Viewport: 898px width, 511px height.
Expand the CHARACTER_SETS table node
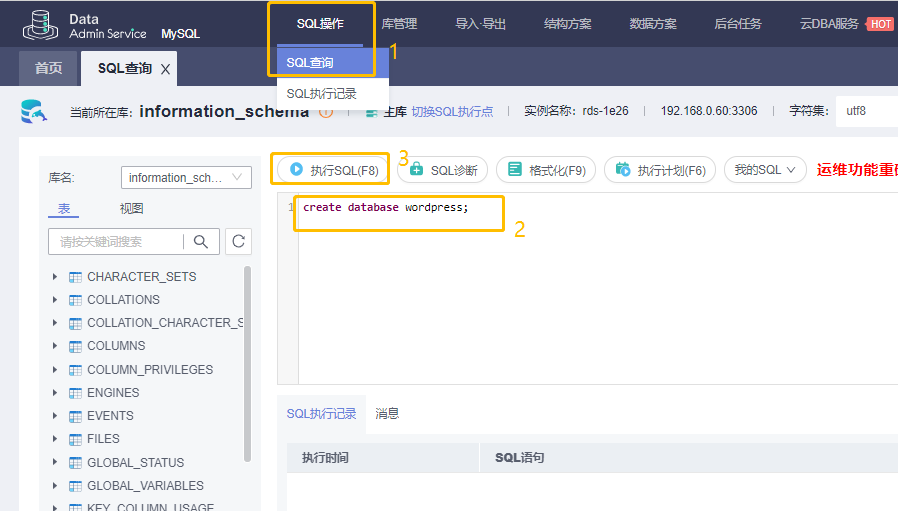tap(55, 277)
